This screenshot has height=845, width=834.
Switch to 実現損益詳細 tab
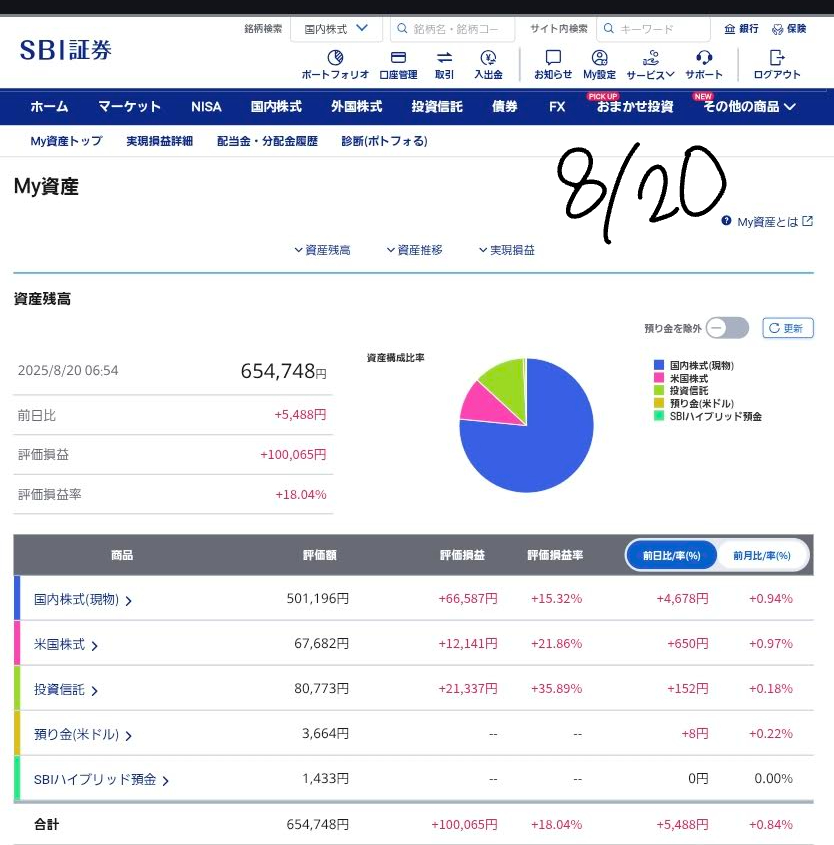coord(159,141)
